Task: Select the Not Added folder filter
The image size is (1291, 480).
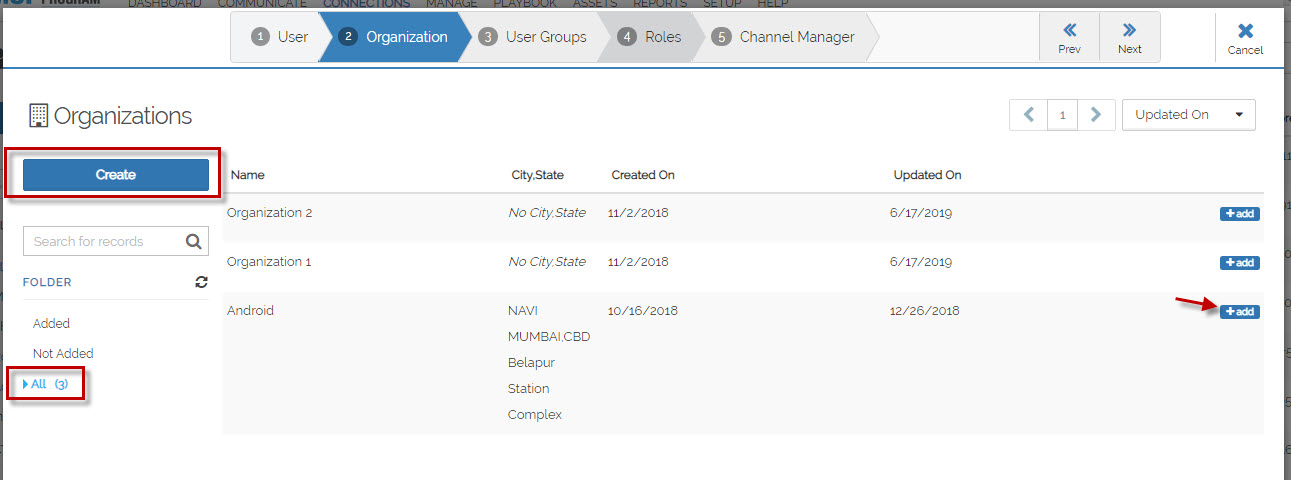Action: pyautogui.click(x=63, y=353)
